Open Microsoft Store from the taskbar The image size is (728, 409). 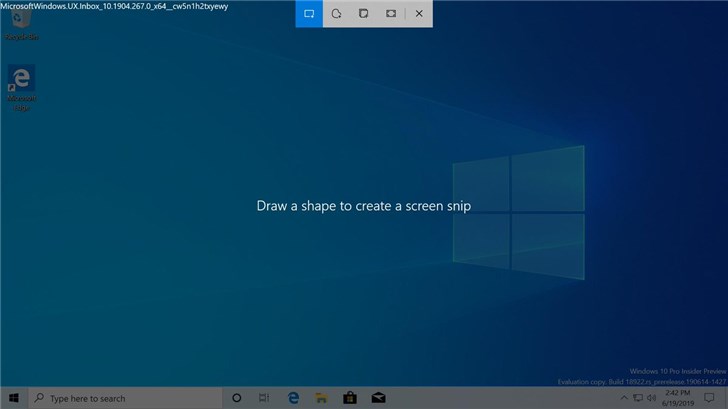350,398
